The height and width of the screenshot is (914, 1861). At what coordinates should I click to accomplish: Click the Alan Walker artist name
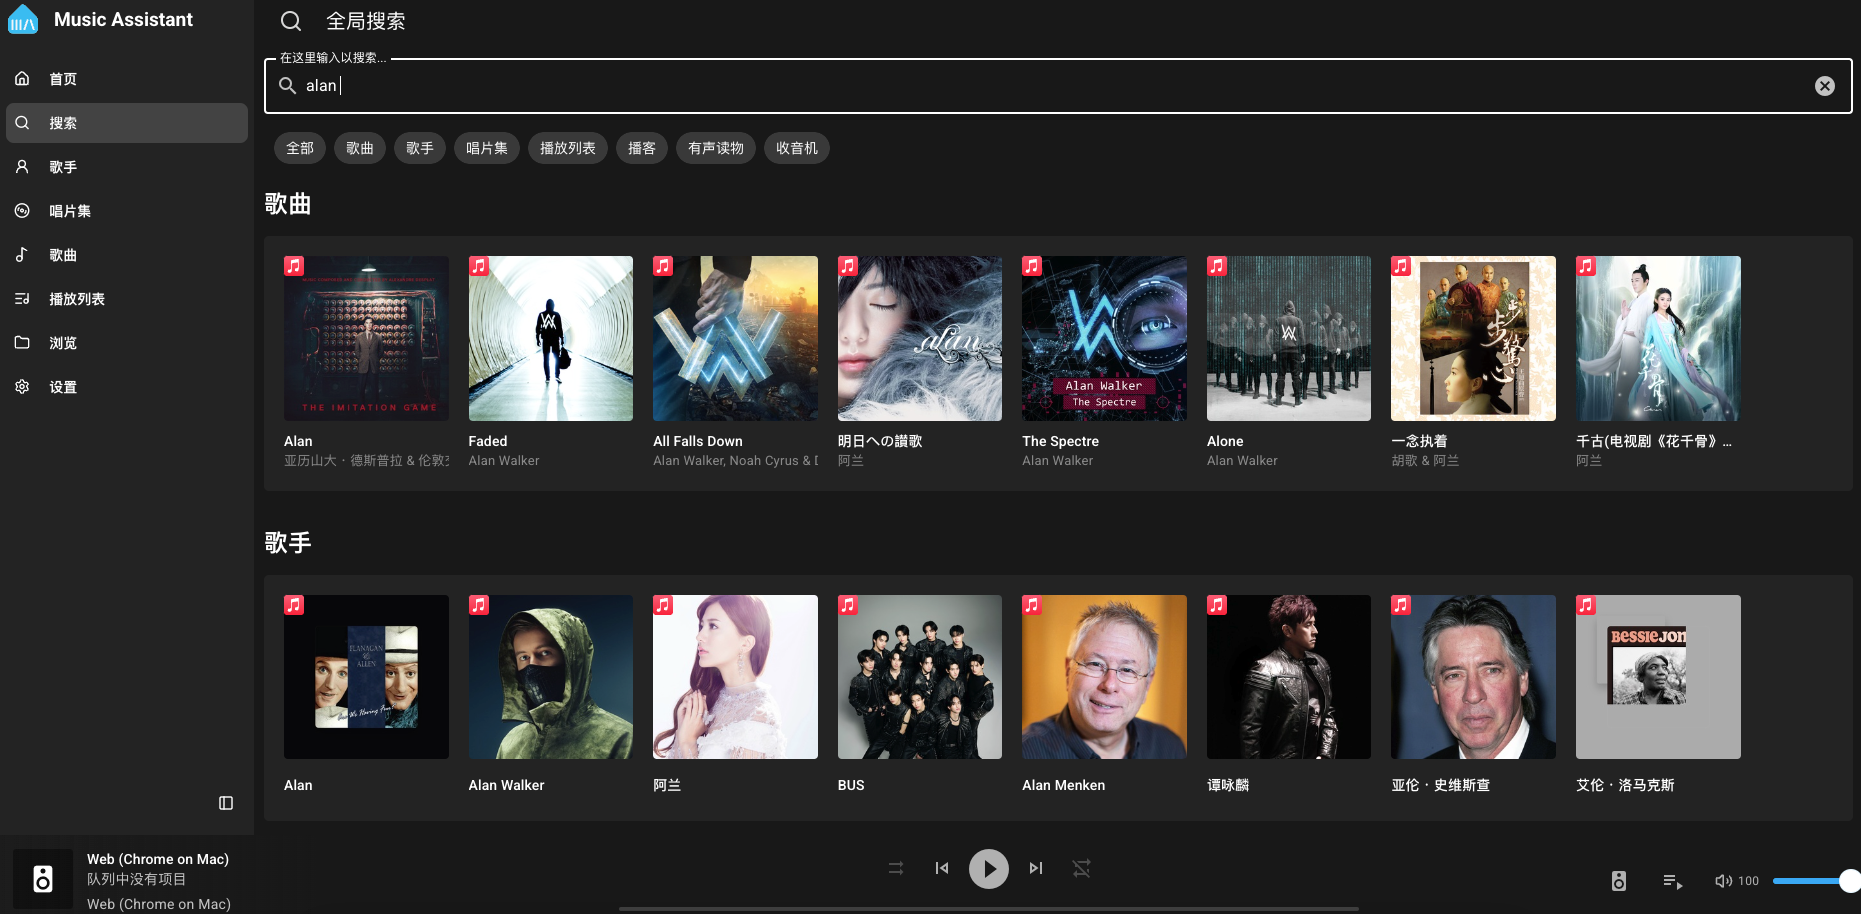pos(507,785)
